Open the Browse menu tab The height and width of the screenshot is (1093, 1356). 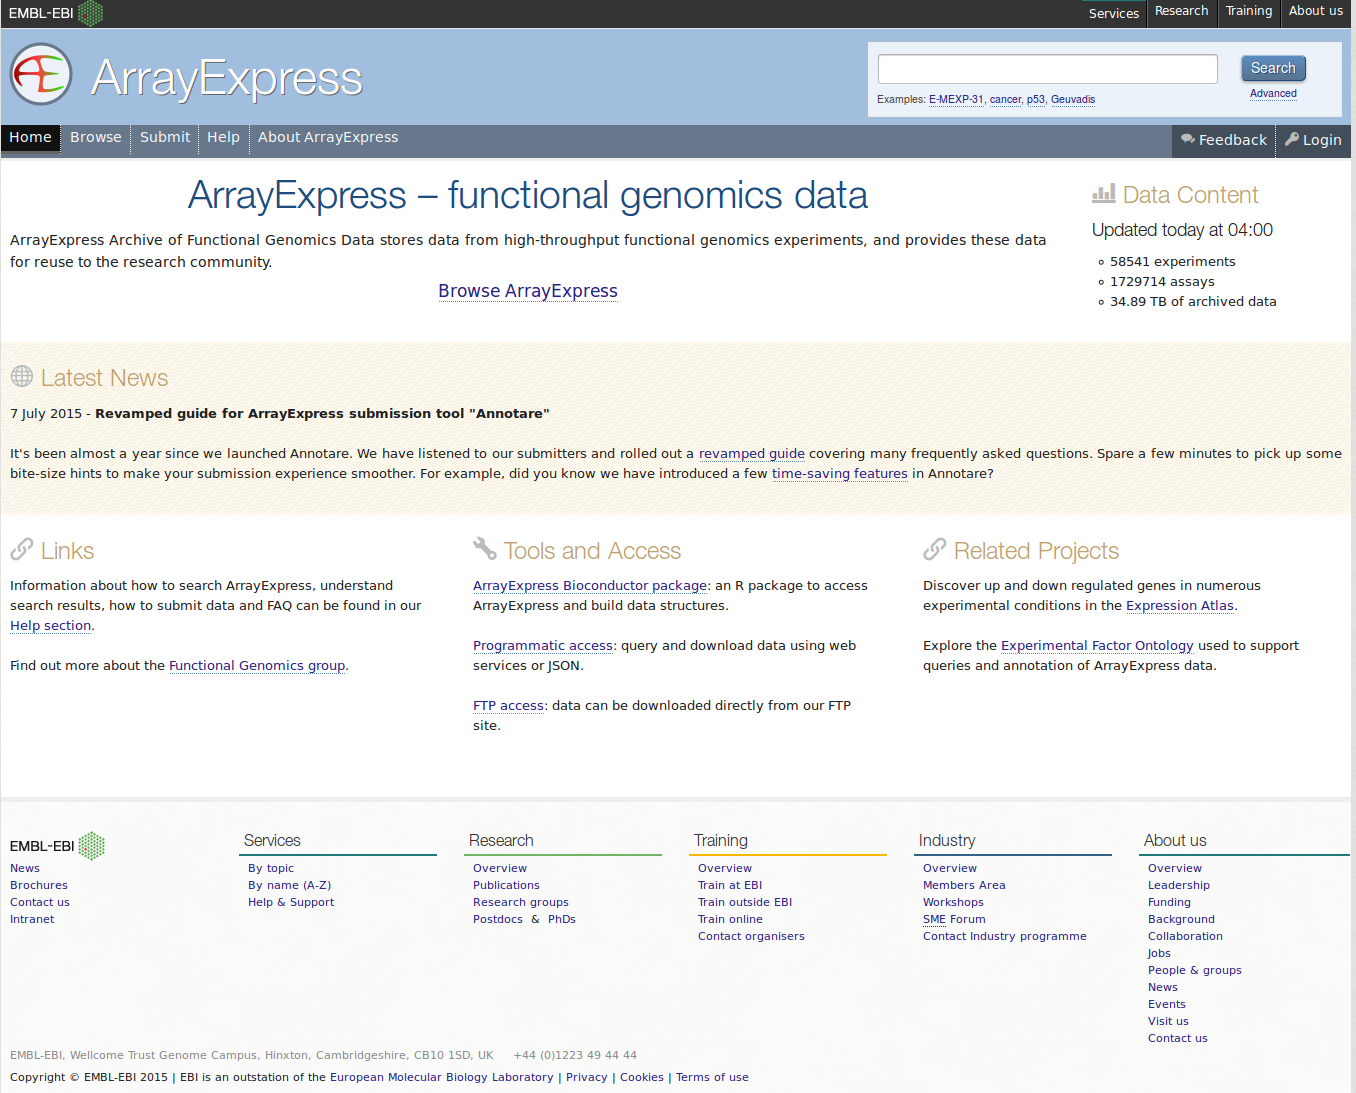[x=95, y=138]
